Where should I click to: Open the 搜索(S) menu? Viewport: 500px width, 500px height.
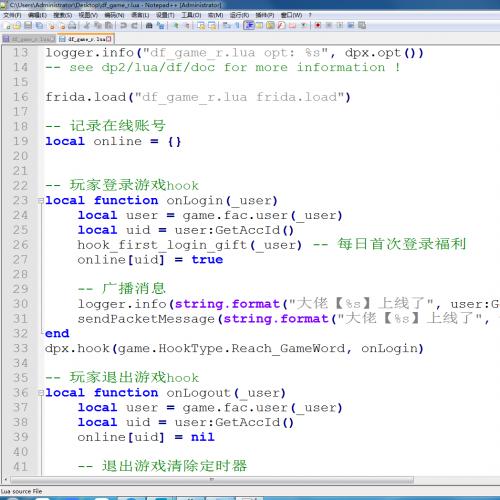coord(63,15)
